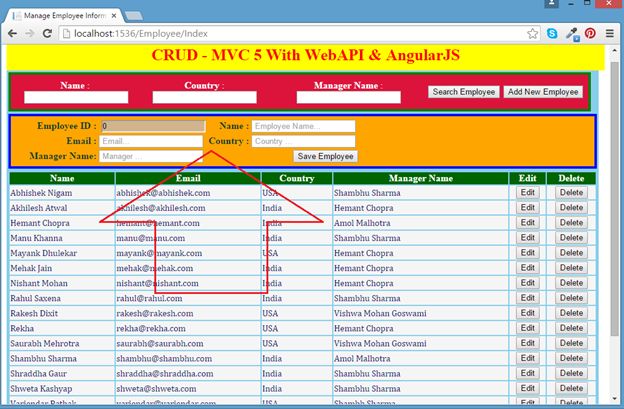
Task: Edit the Mehak Jain row
Action: 528,268
